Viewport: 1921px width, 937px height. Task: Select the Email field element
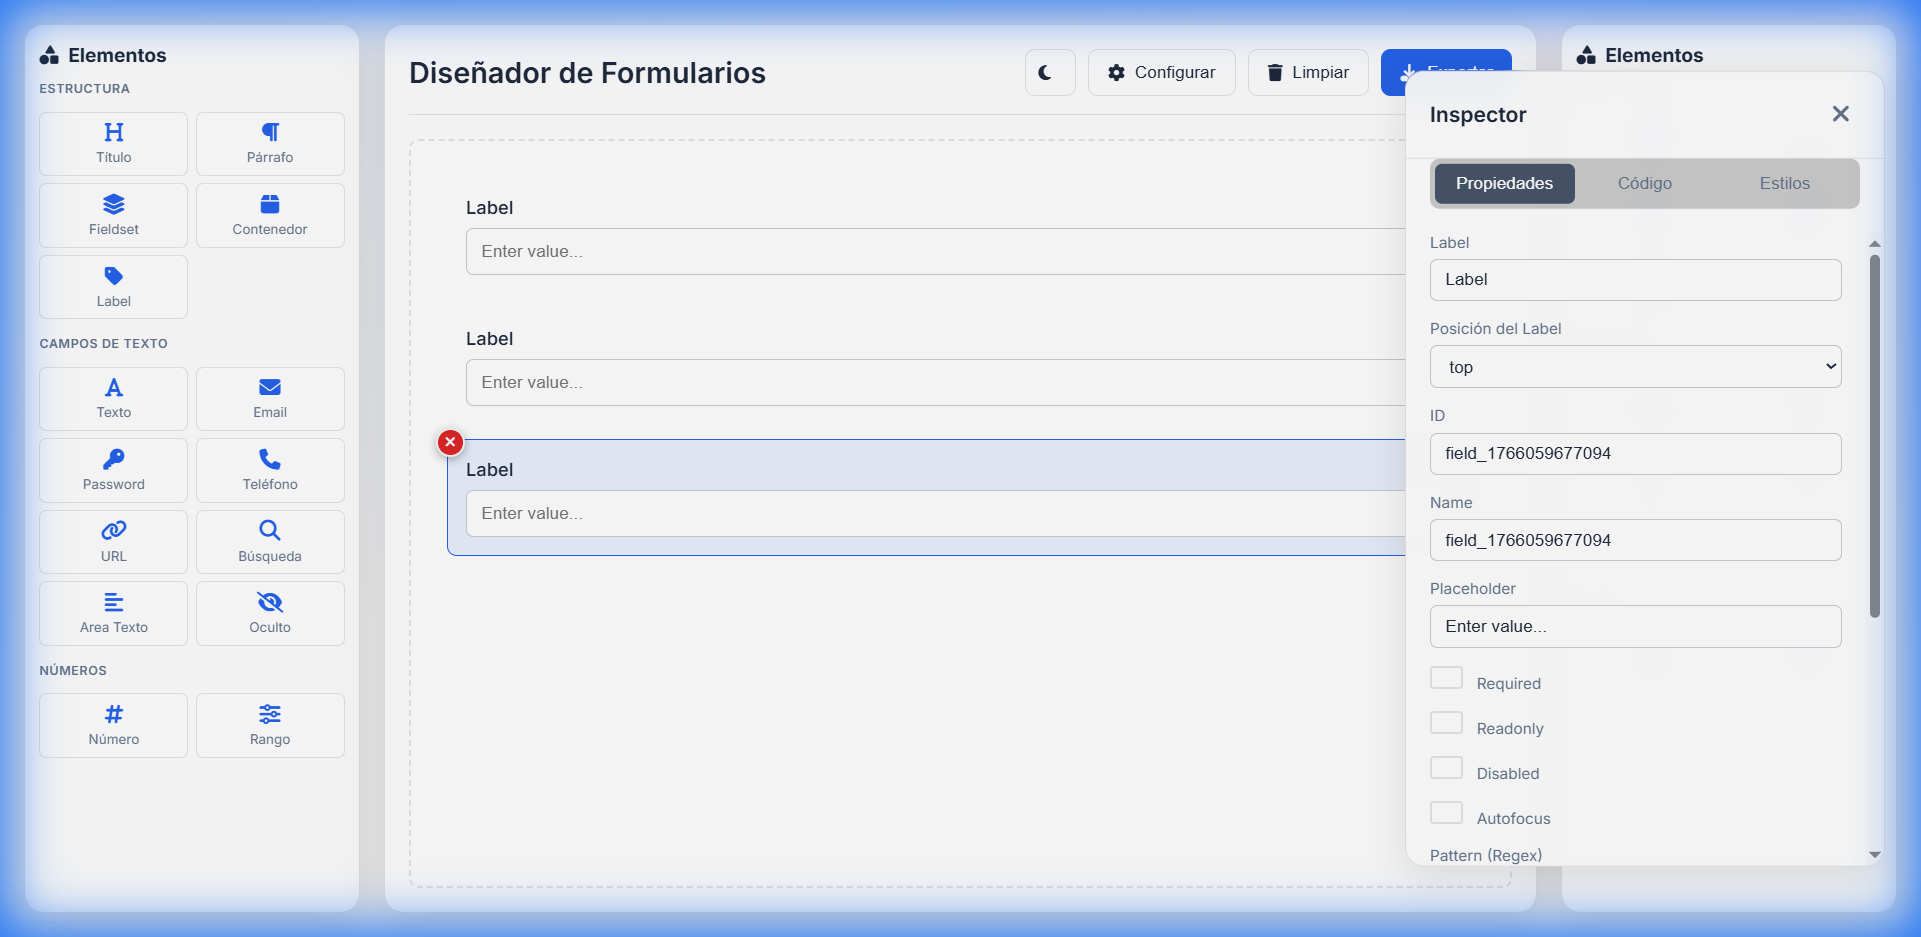coord(270,398)
